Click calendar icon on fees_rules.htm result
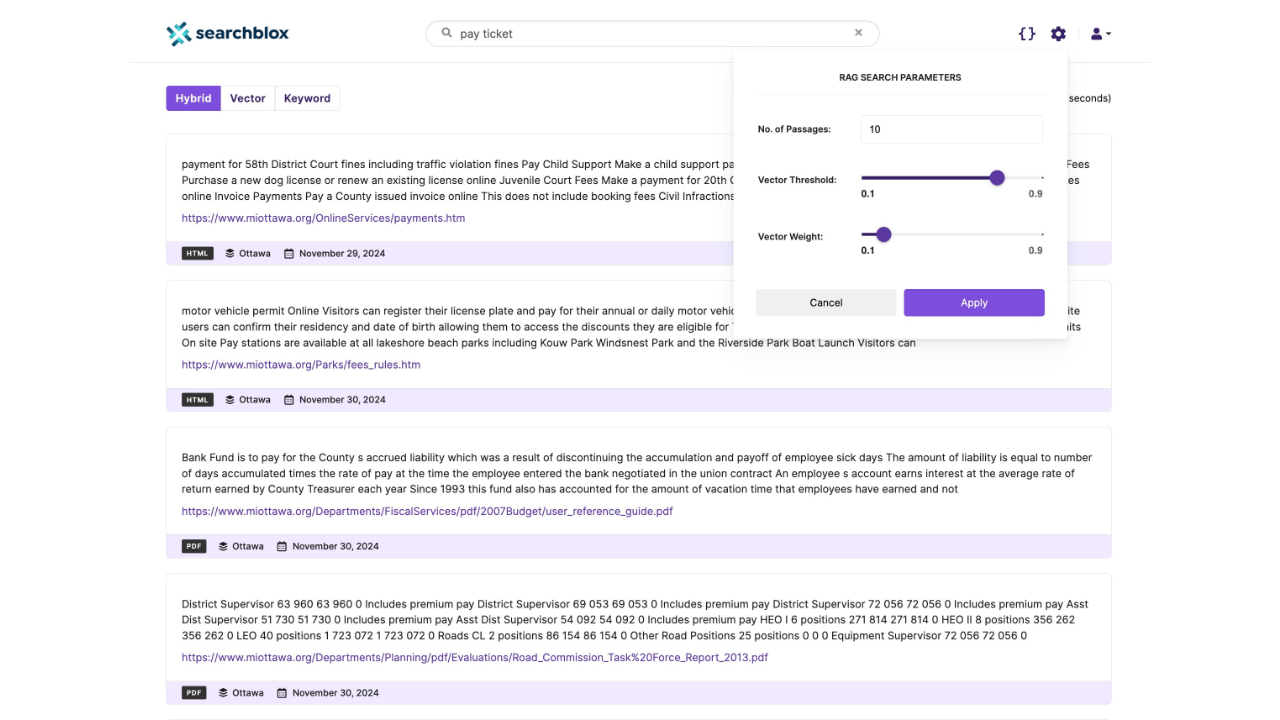Viewport: 1280px width, 720px height. [289, 400]
